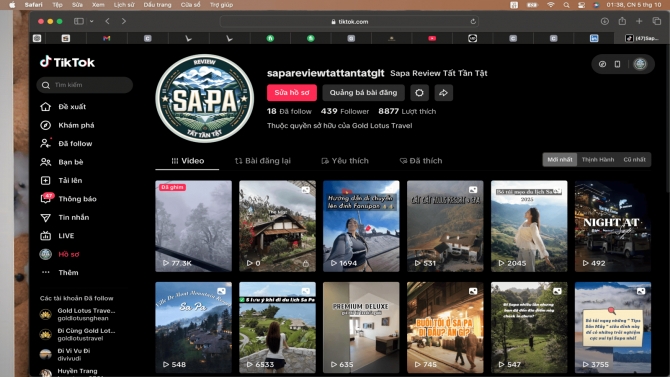Open Premium Deluxe video with 635 views

pos(361,327)
